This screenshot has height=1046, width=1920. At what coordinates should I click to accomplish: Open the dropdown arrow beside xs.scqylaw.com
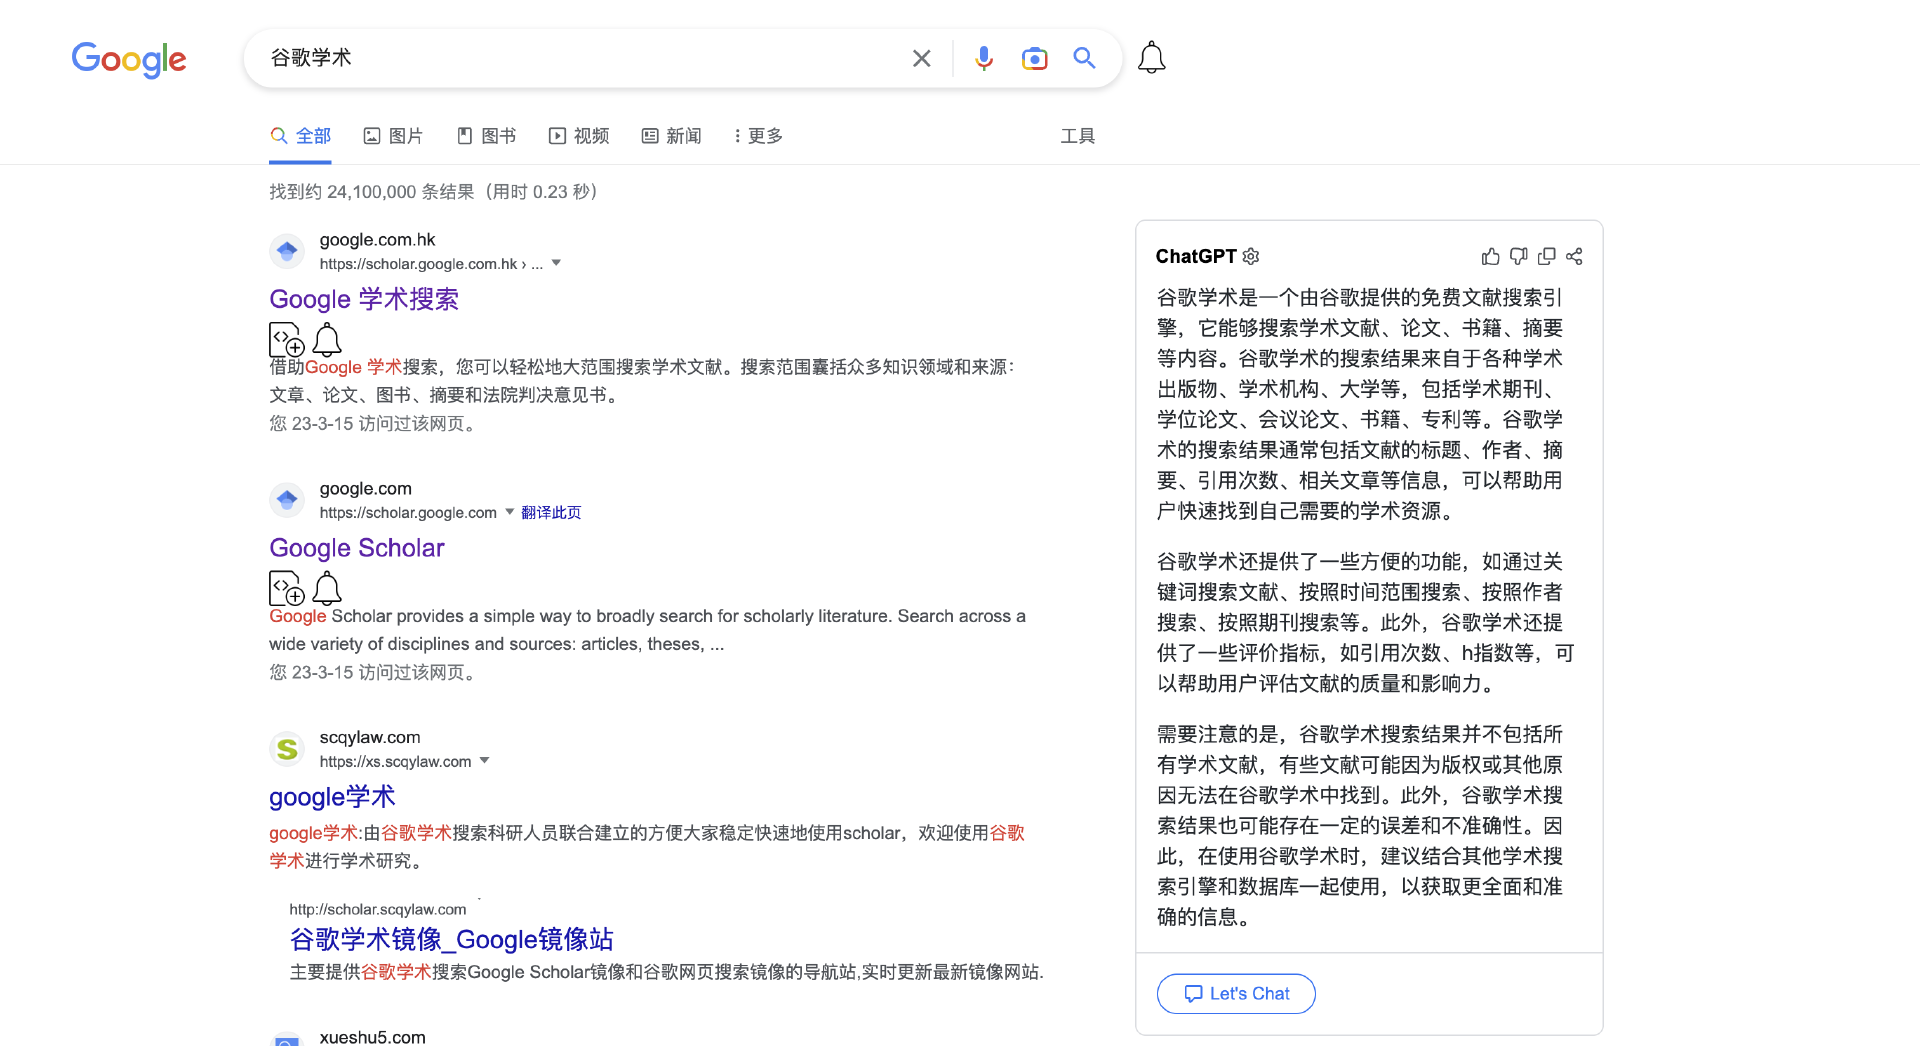[486, 760]
